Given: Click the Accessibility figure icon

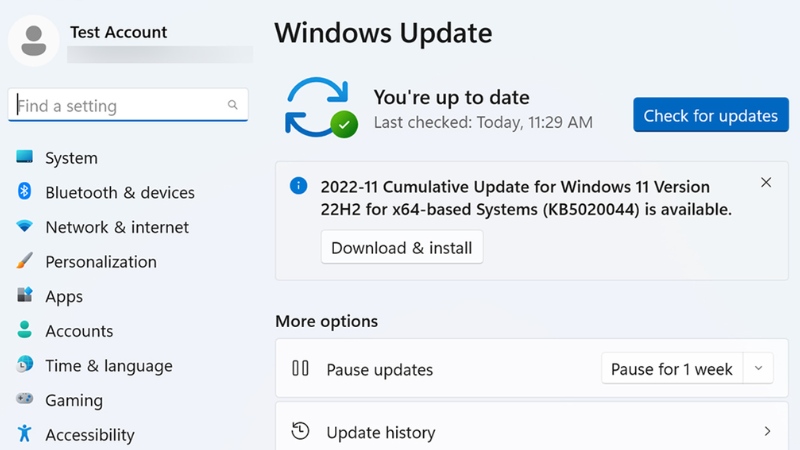Looking at the screenshot, I should (x=25, y=434).
